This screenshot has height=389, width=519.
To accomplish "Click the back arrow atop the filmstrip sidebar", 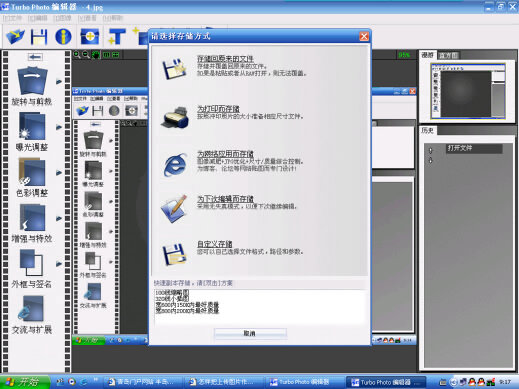I will [x=35, y=57].
